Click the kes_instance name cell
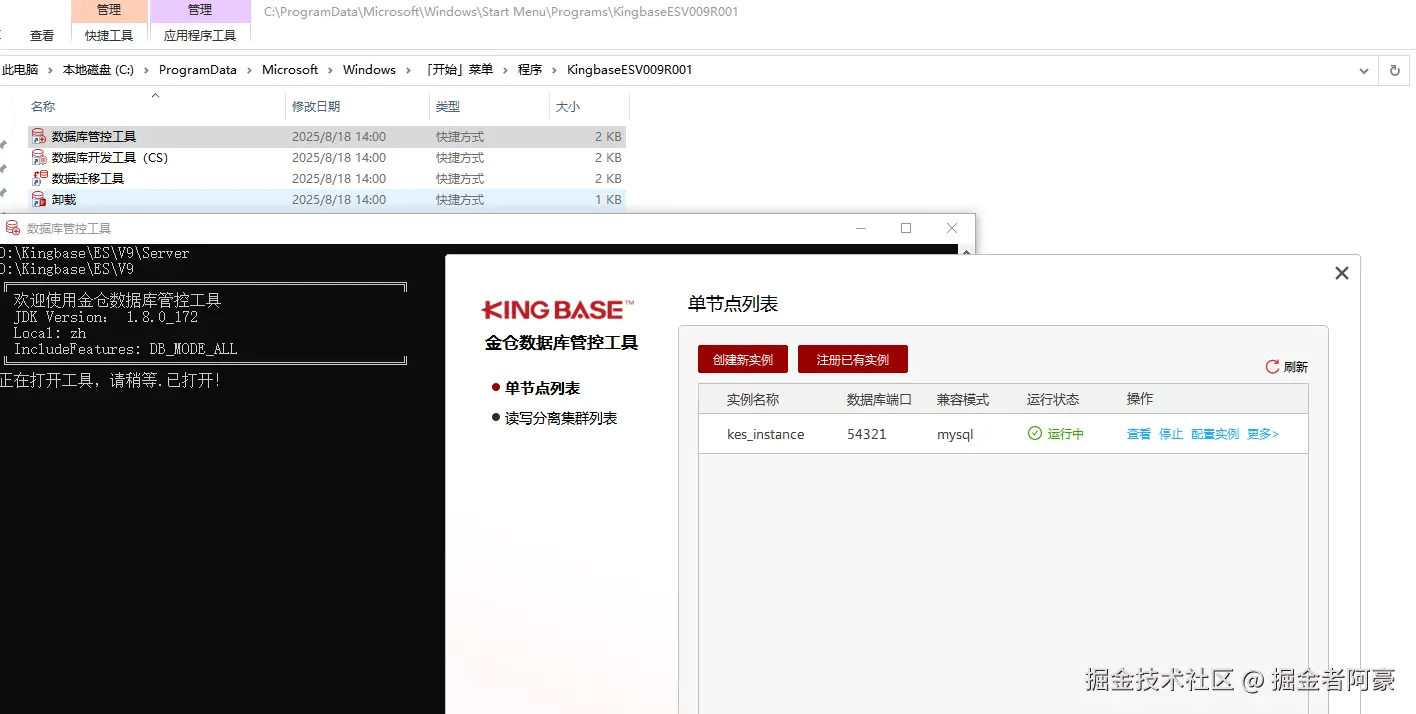 pos(766,434)
